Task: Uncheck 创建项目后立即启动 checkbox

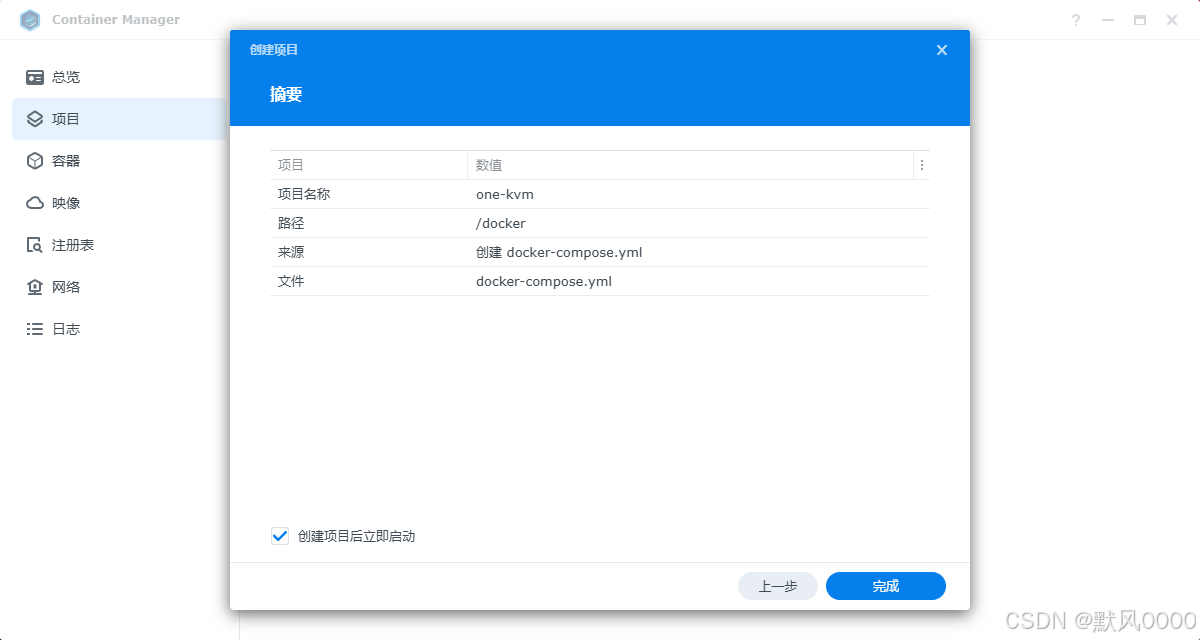Action: tap(280, 536)
